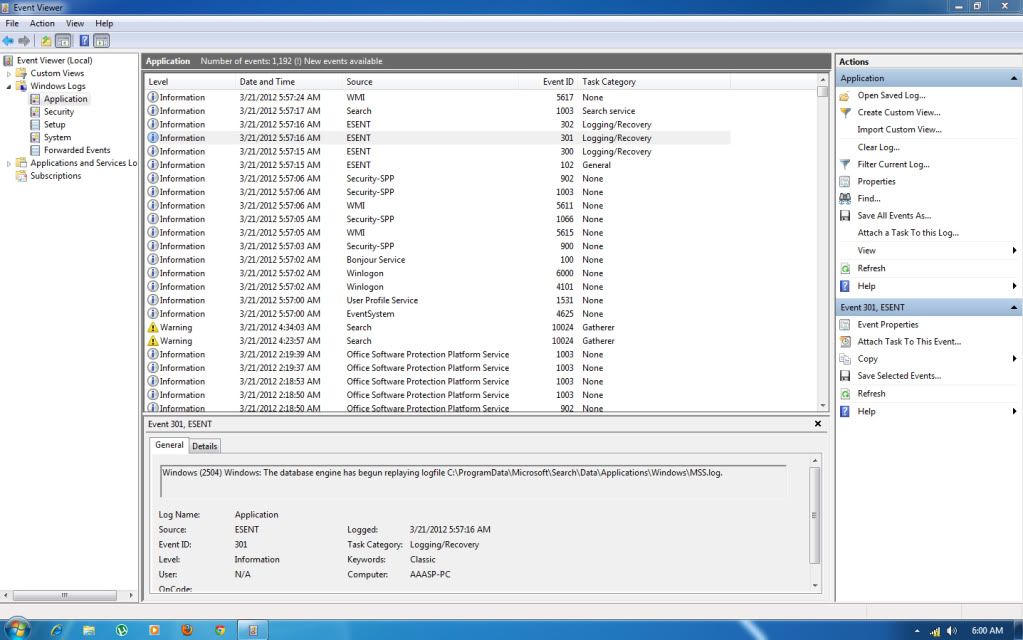Collapse the Application actions section
This screenshot has width=1023, height=640.
[x=1014, y=78]
